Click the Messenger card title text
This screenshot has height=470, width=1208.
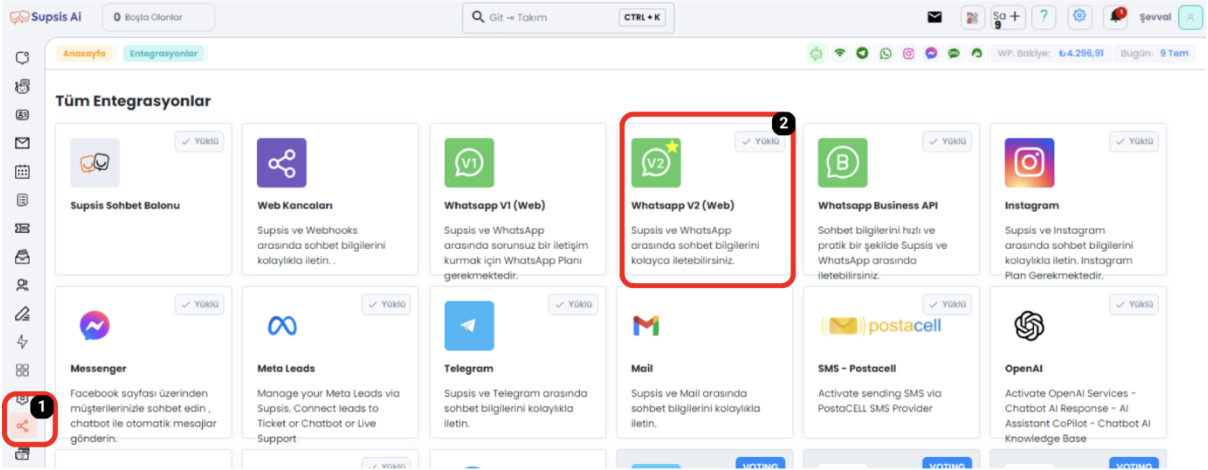click(x=99, y=368)
